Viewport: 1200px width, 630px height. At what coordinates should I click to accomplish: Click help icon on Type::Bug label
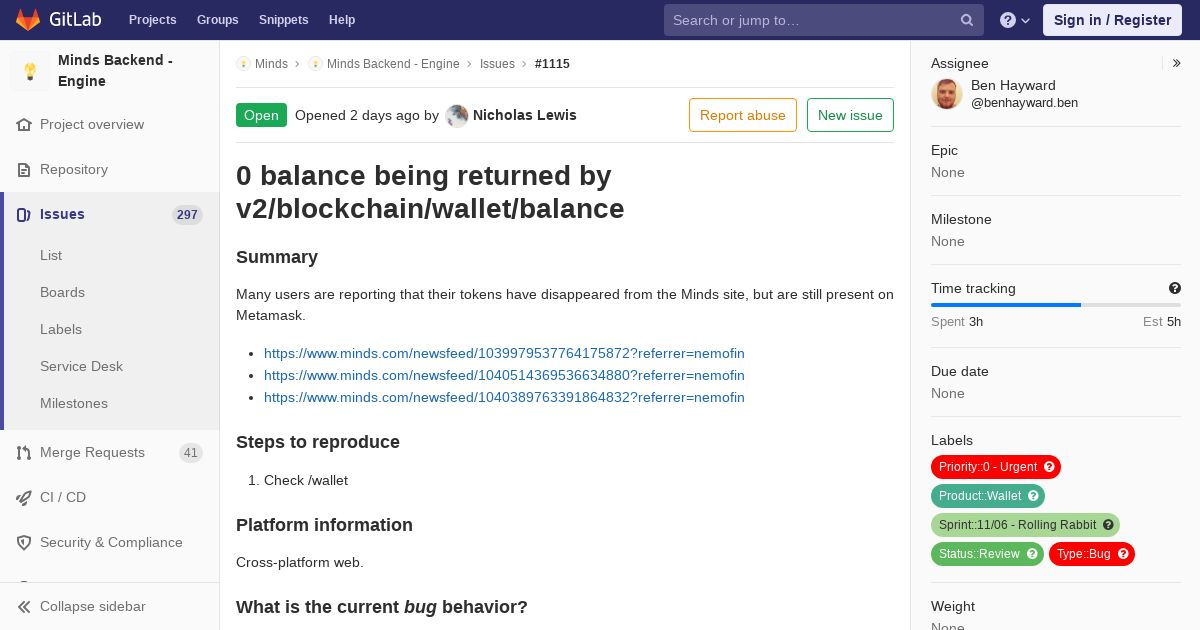pyautogui.click(x=1123, y=554)
